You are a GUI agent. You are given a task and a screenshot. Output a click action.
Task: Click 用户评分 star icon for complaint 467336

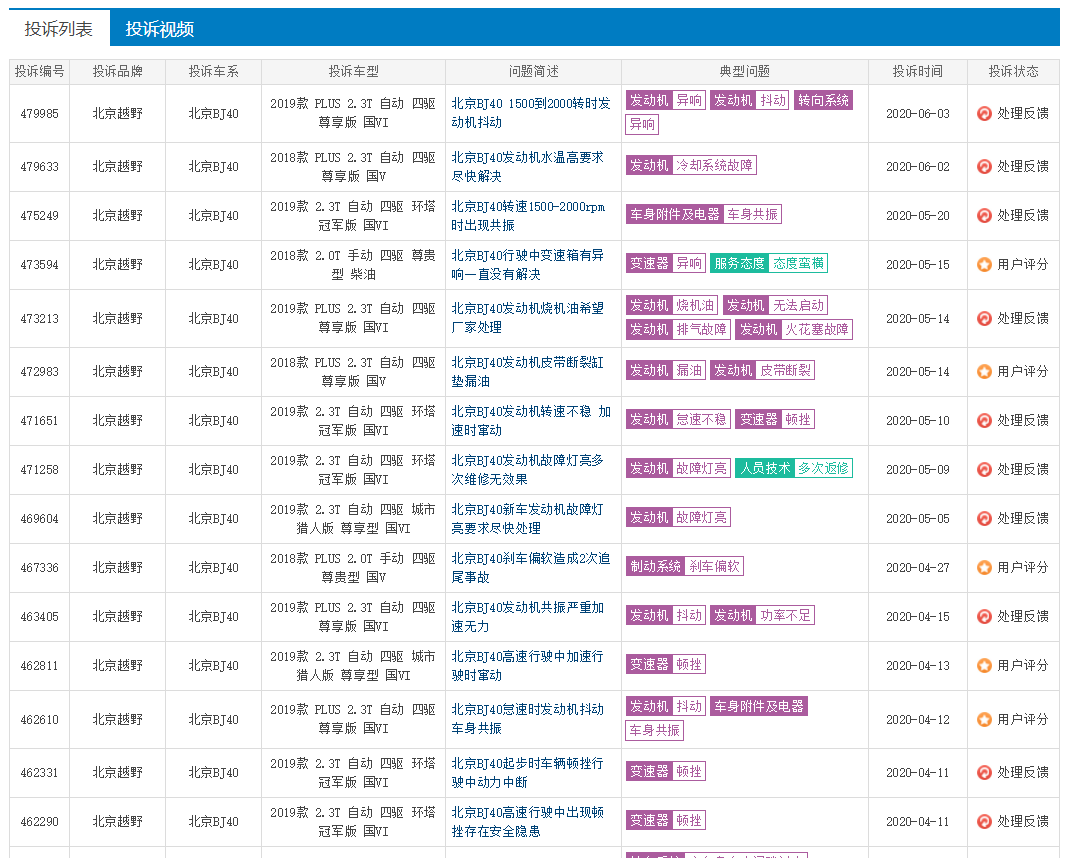(984, 567)
